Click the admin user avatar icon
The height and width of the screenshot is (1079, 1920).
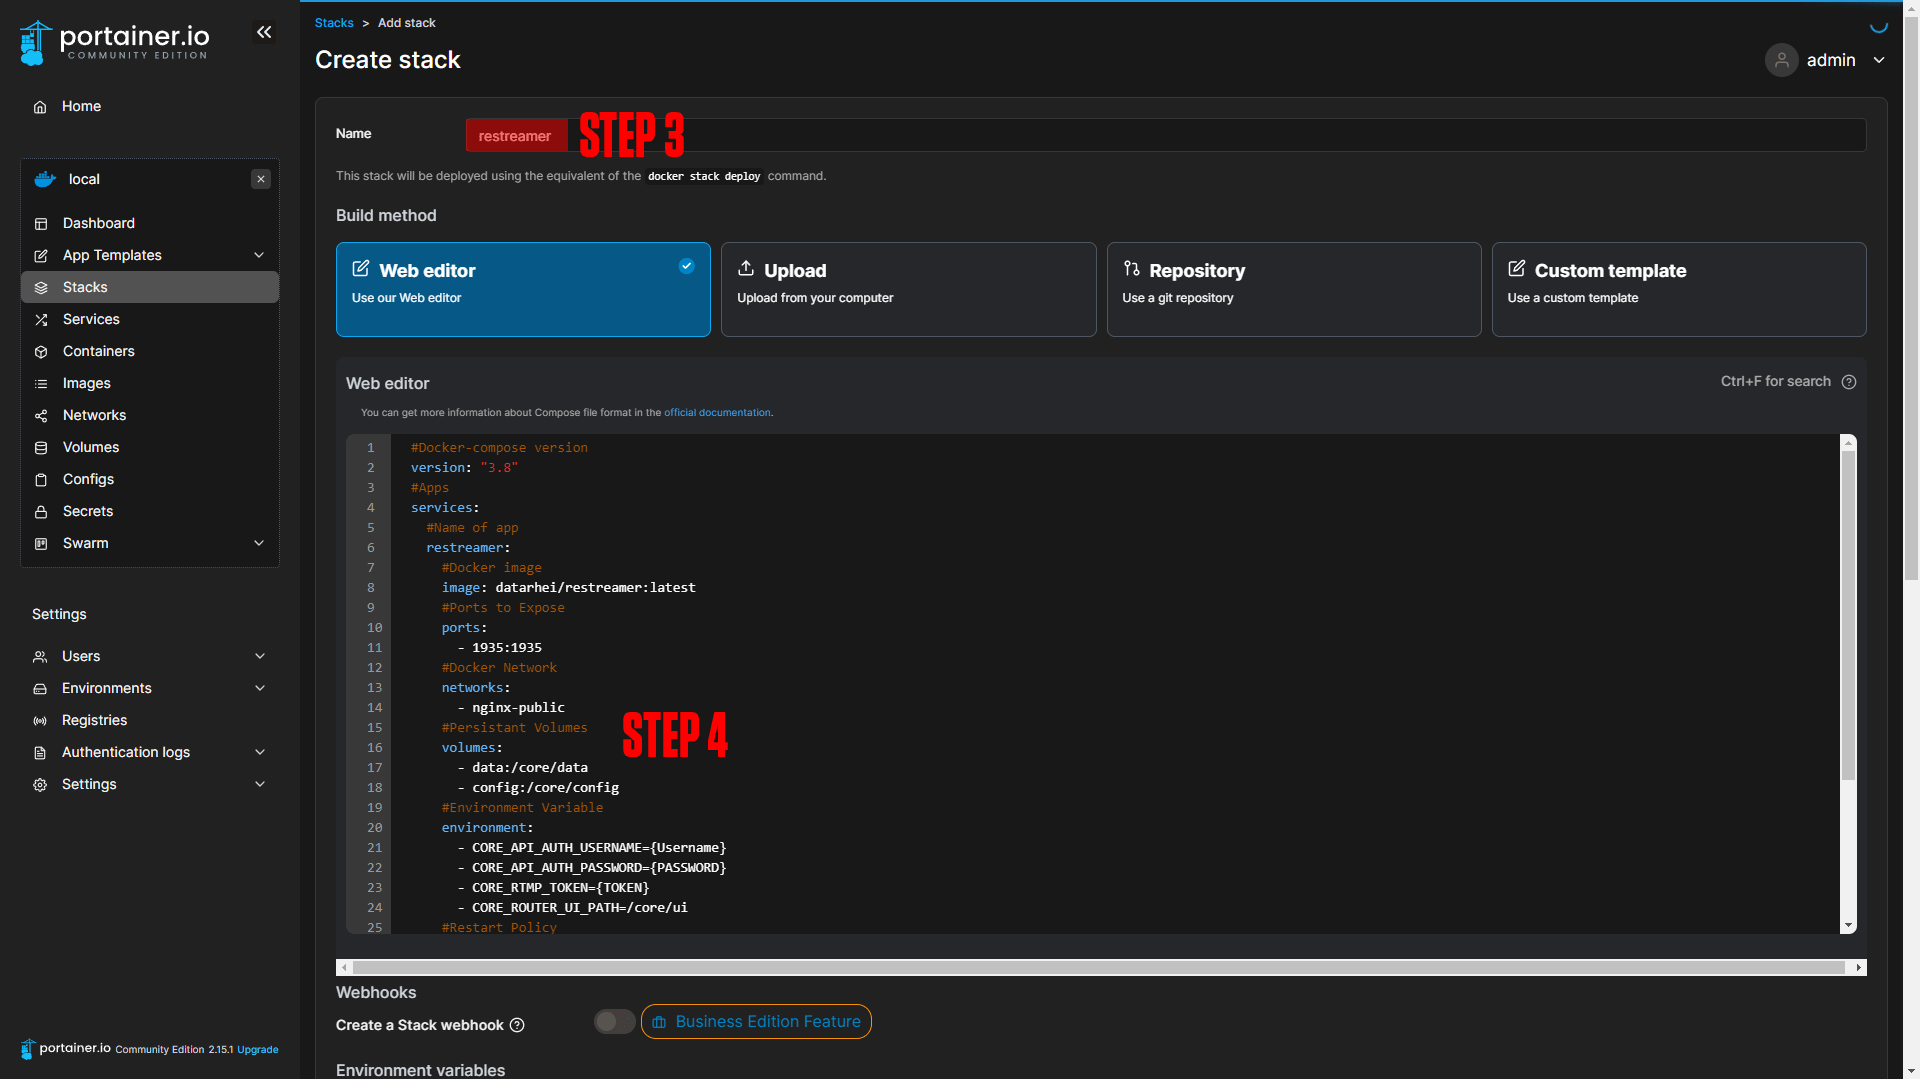[1781, 60]
